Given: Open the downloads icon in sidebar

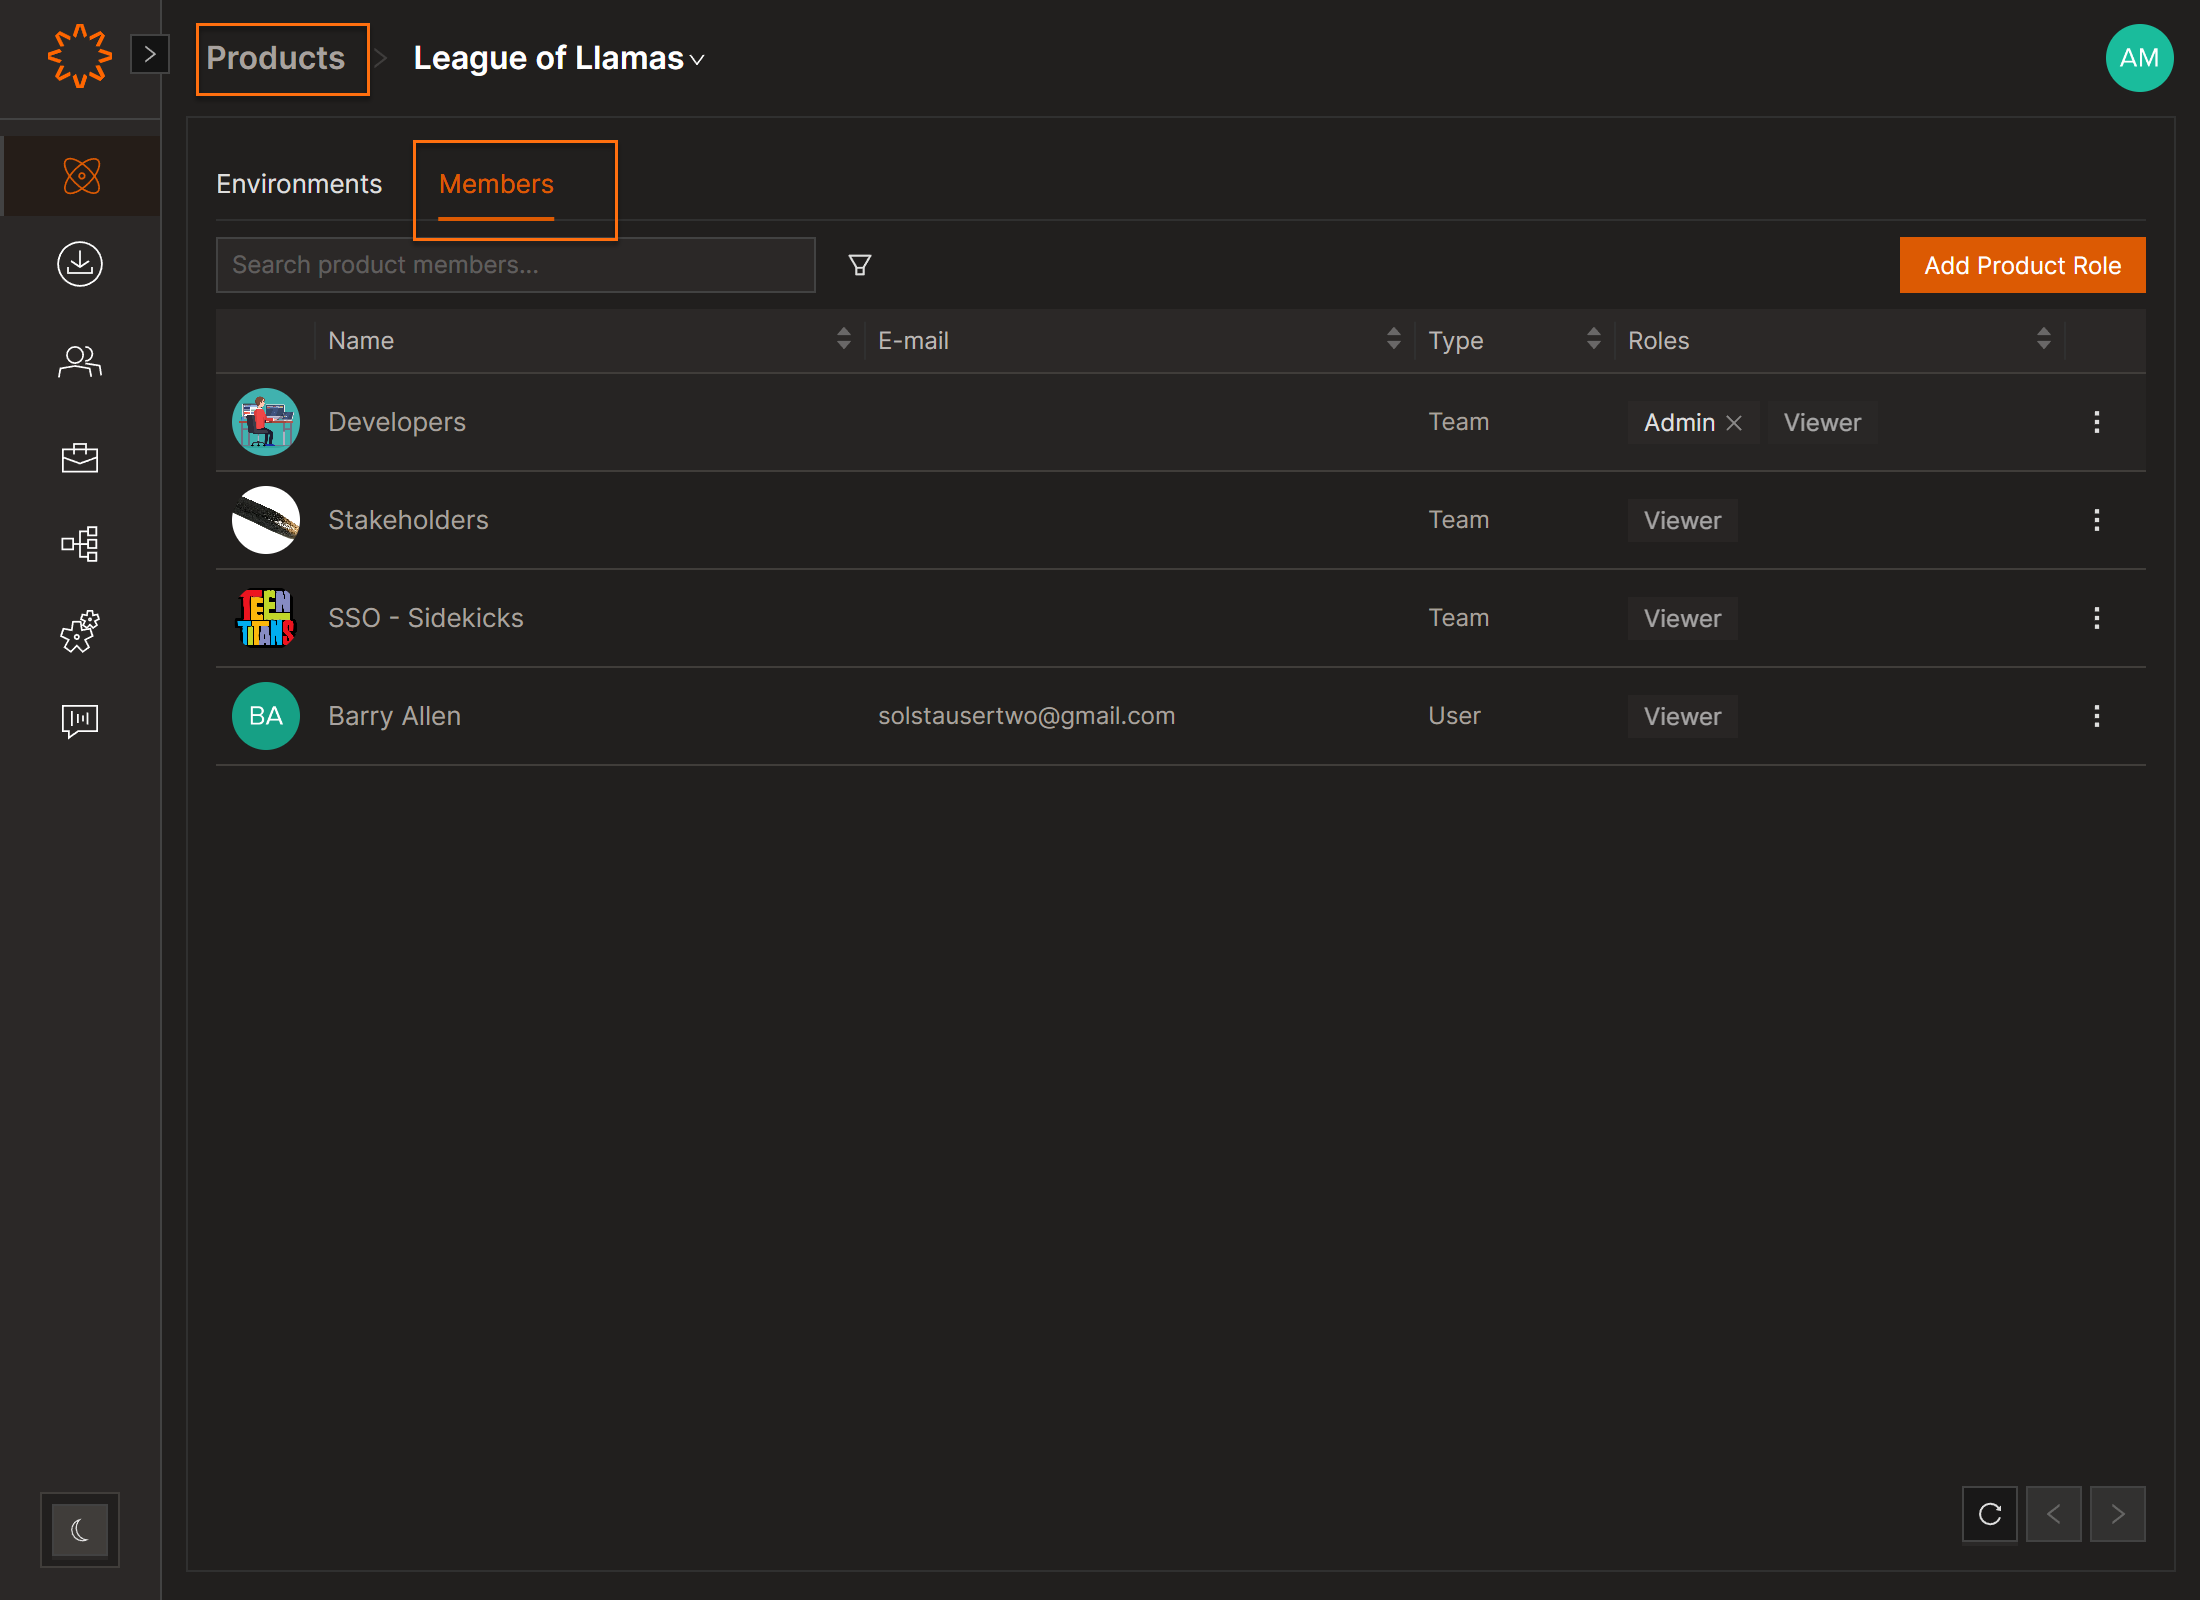Looking at the screenshot, I should 80,264.
